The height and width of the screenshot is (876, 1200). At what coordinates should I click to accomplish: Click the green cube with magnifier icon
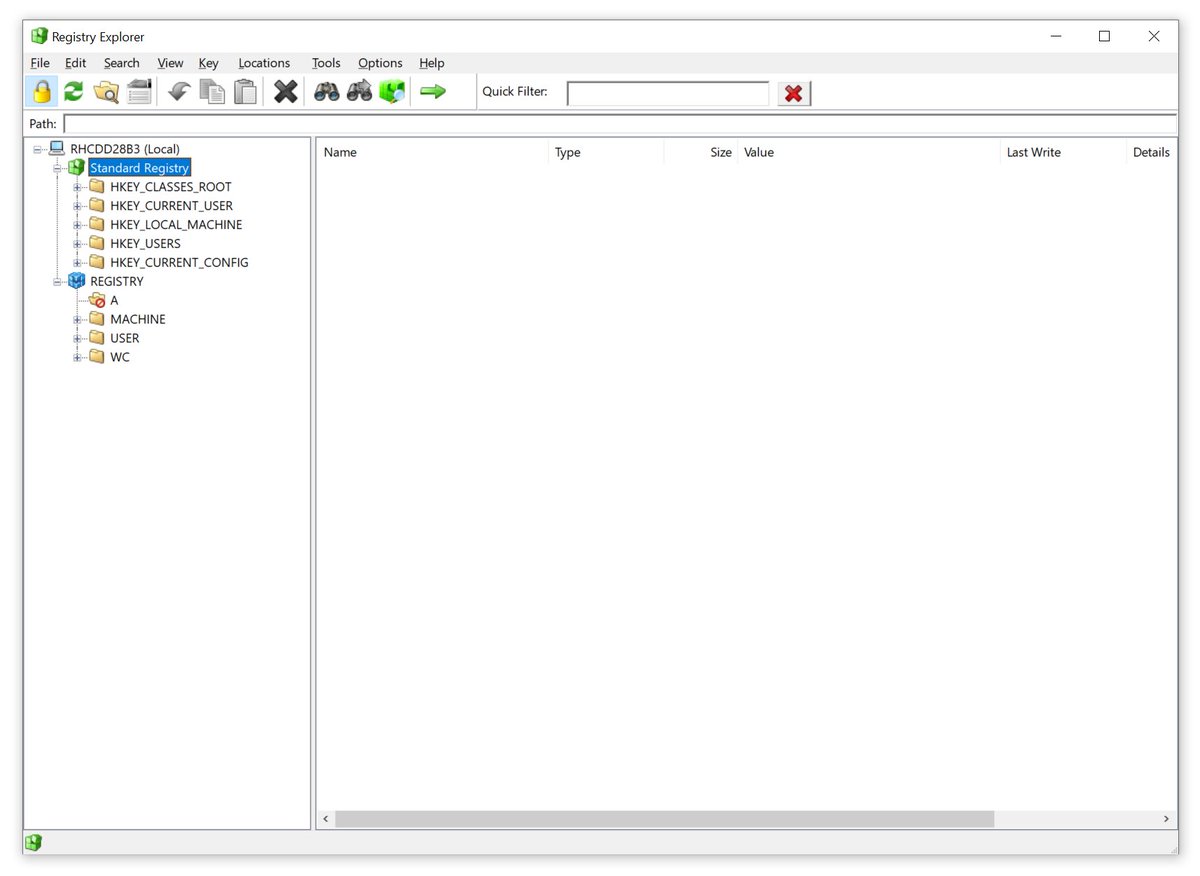(392, 92)
